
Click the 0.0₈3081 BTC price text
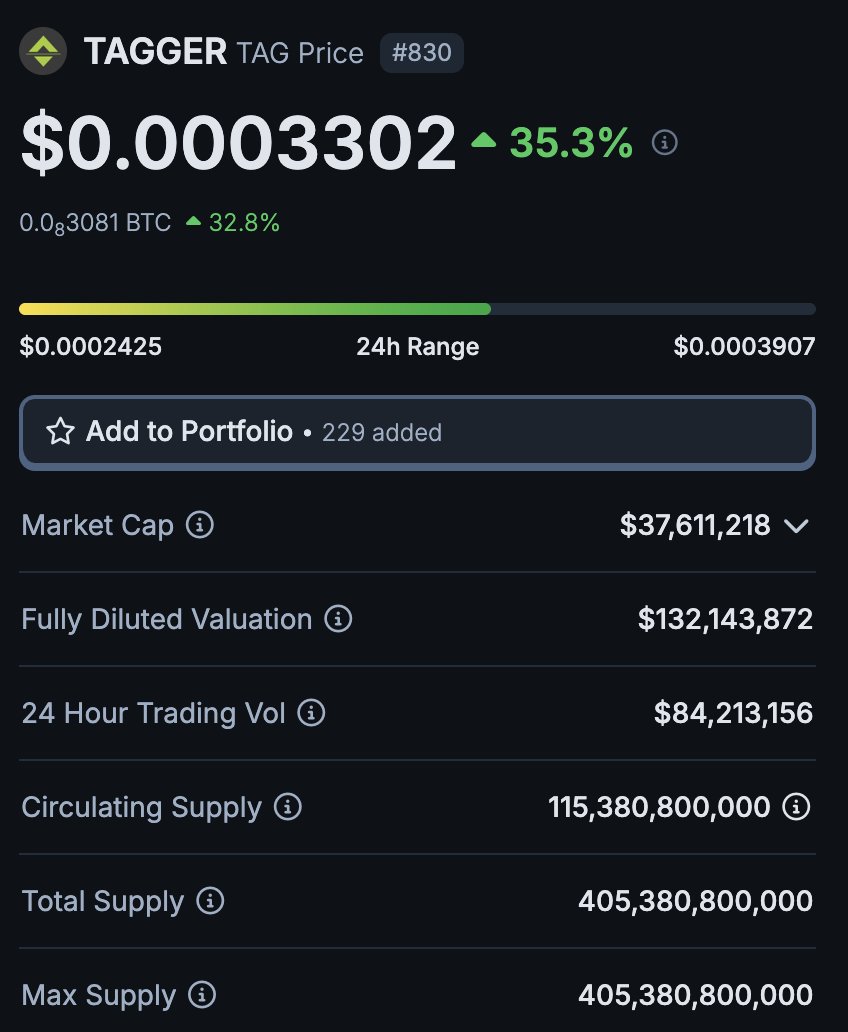pos(95,223)
